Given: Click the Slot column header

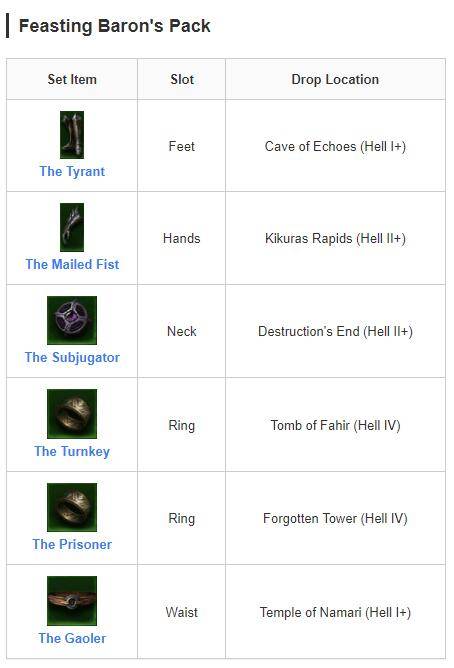Looking at the screenshot, I should point(181,79).
